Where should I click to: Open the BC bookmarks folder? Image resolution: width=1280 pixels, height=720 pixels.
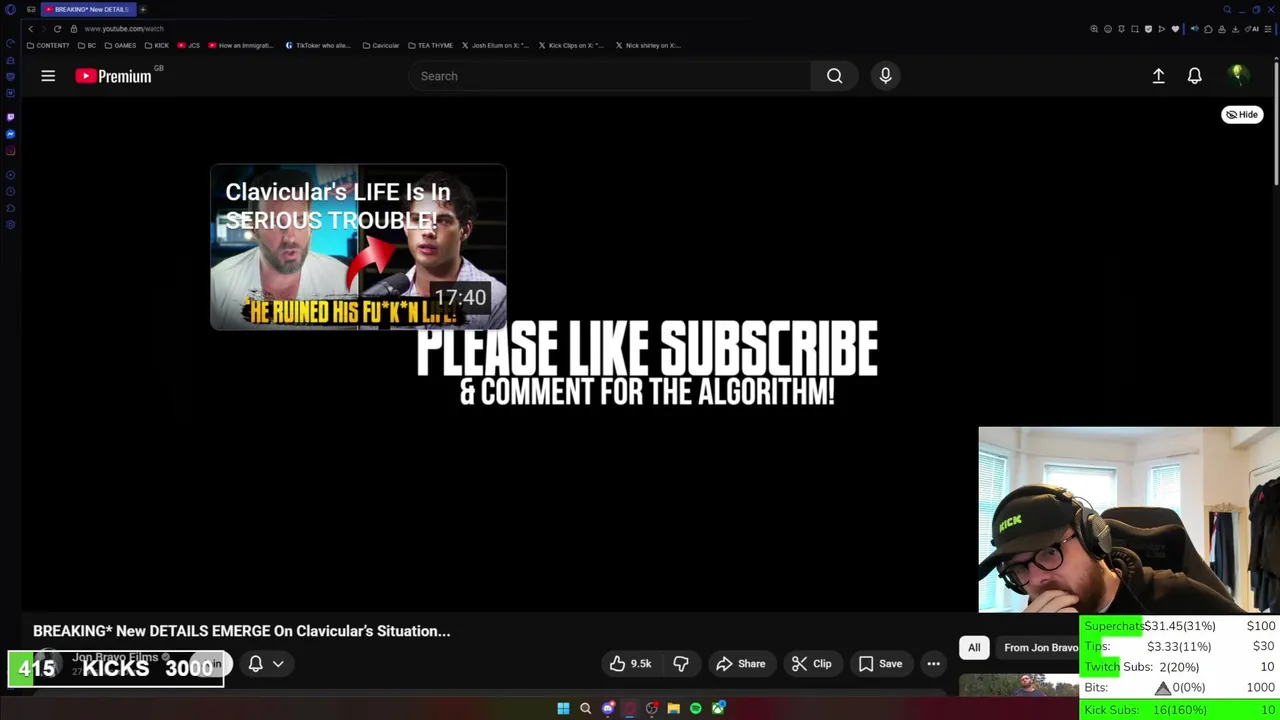coord(87,45)
